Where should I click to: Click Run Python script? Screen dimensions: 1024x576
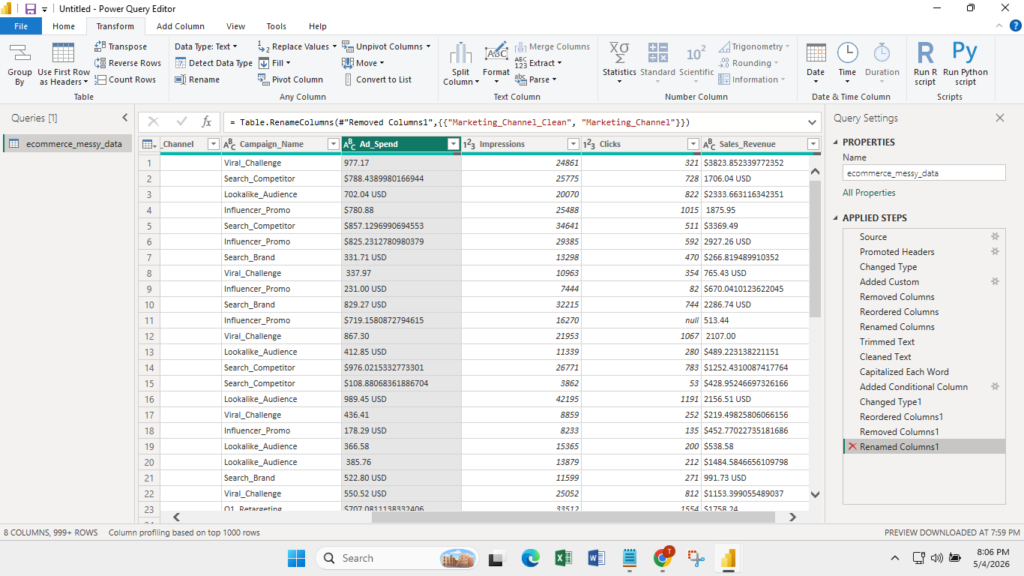tap(965, 64)
